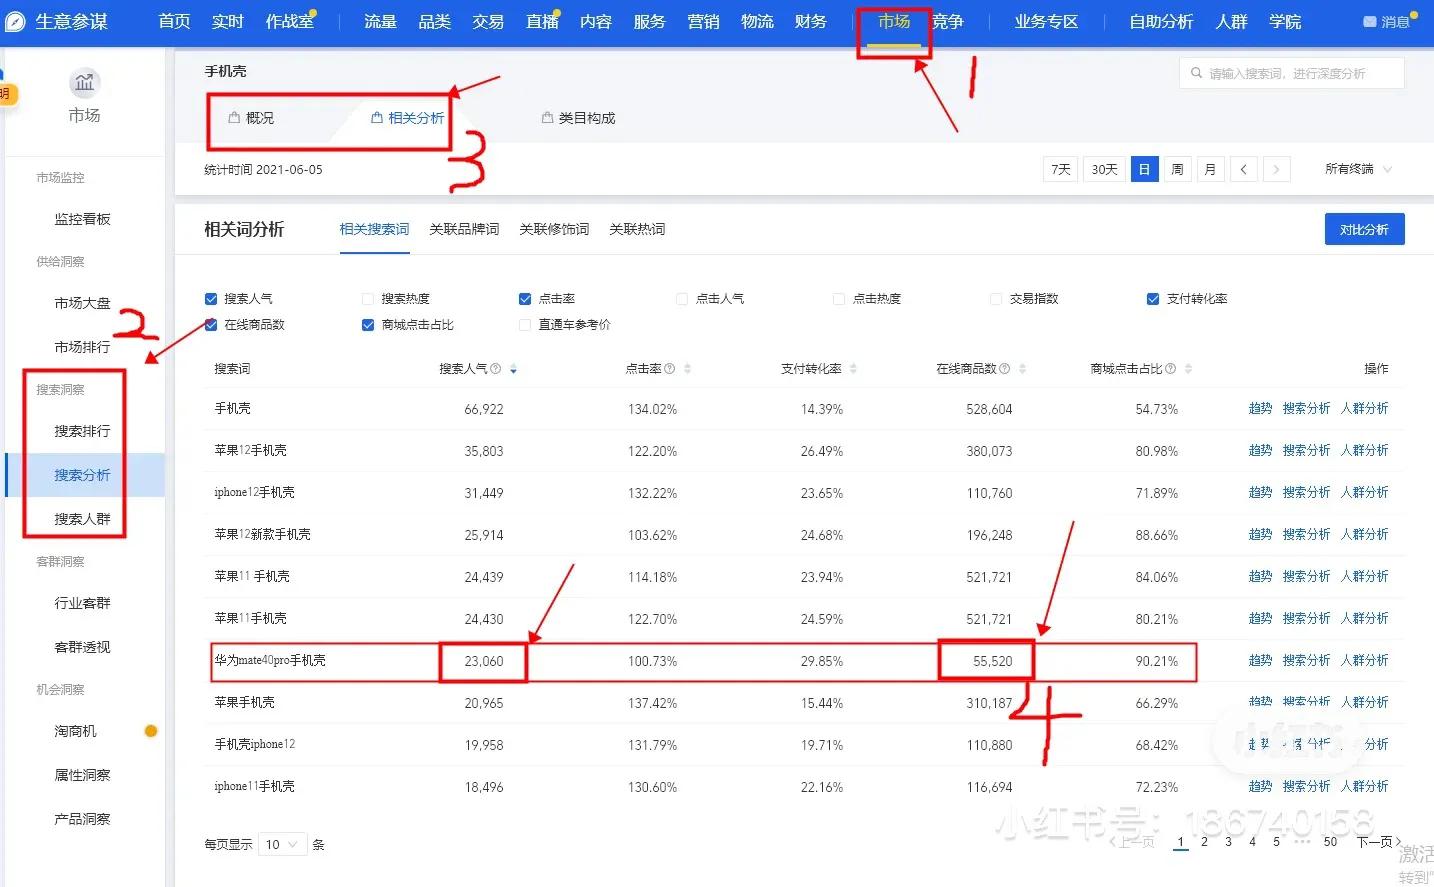This screenshot has height=887, width=1434.
Task: Click the 生意参谋 logo icon
Action: [14, 20]
